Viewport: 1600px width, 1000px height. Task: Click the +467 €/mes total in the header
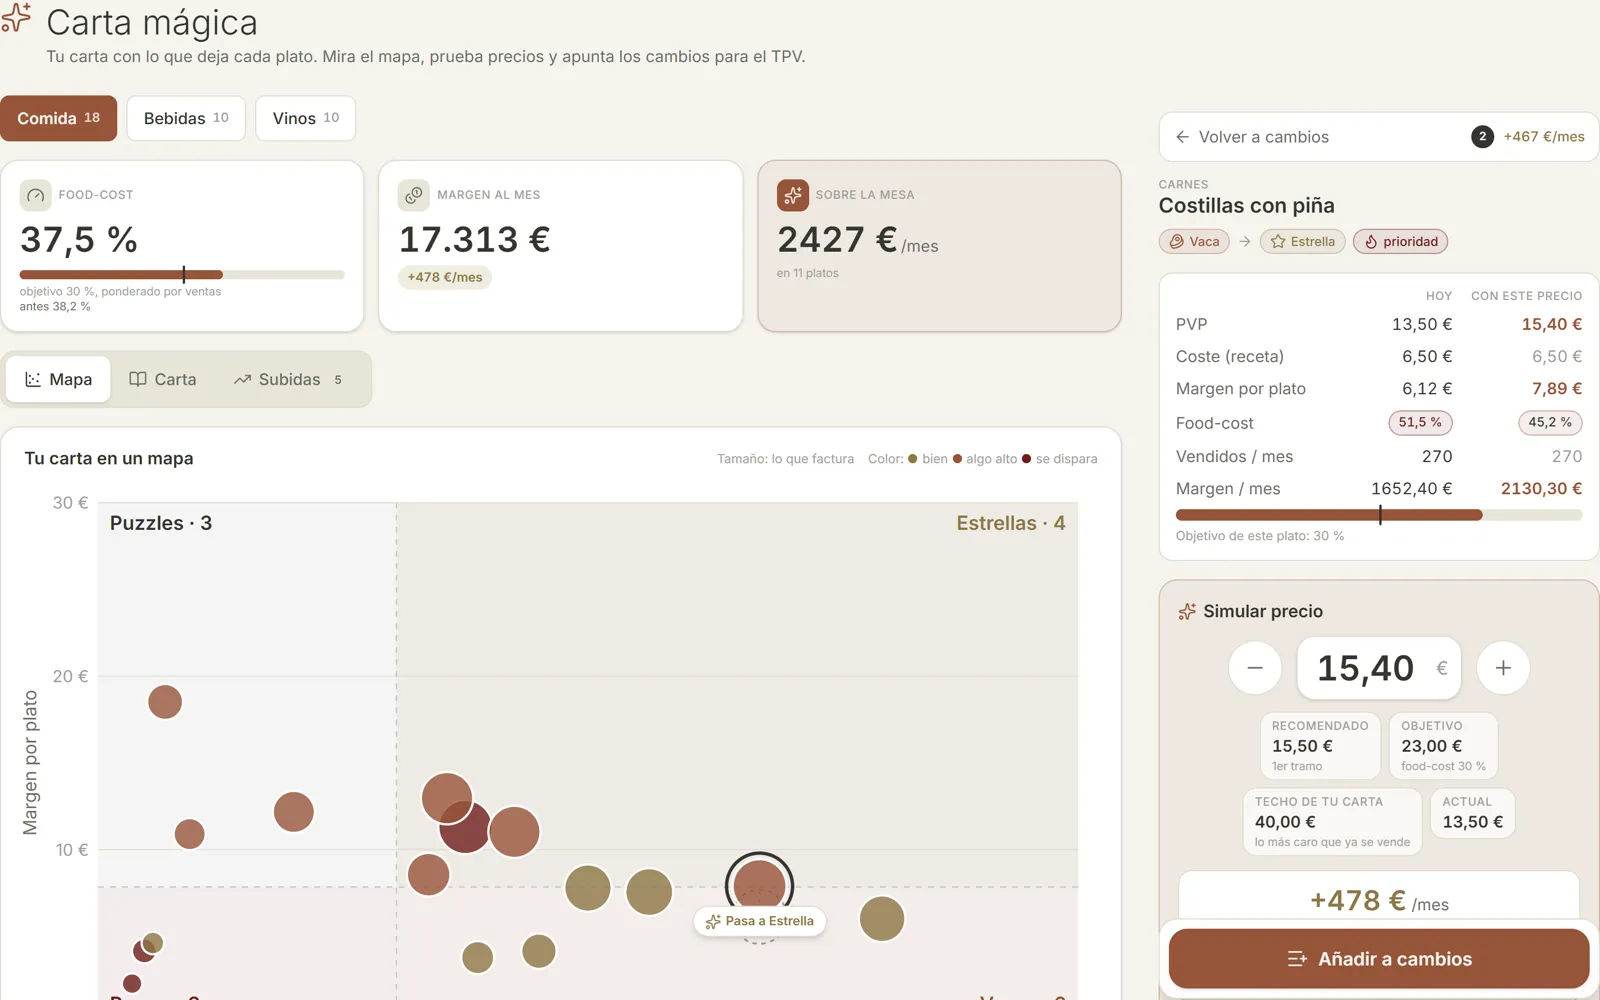[x=1544, y=137]
